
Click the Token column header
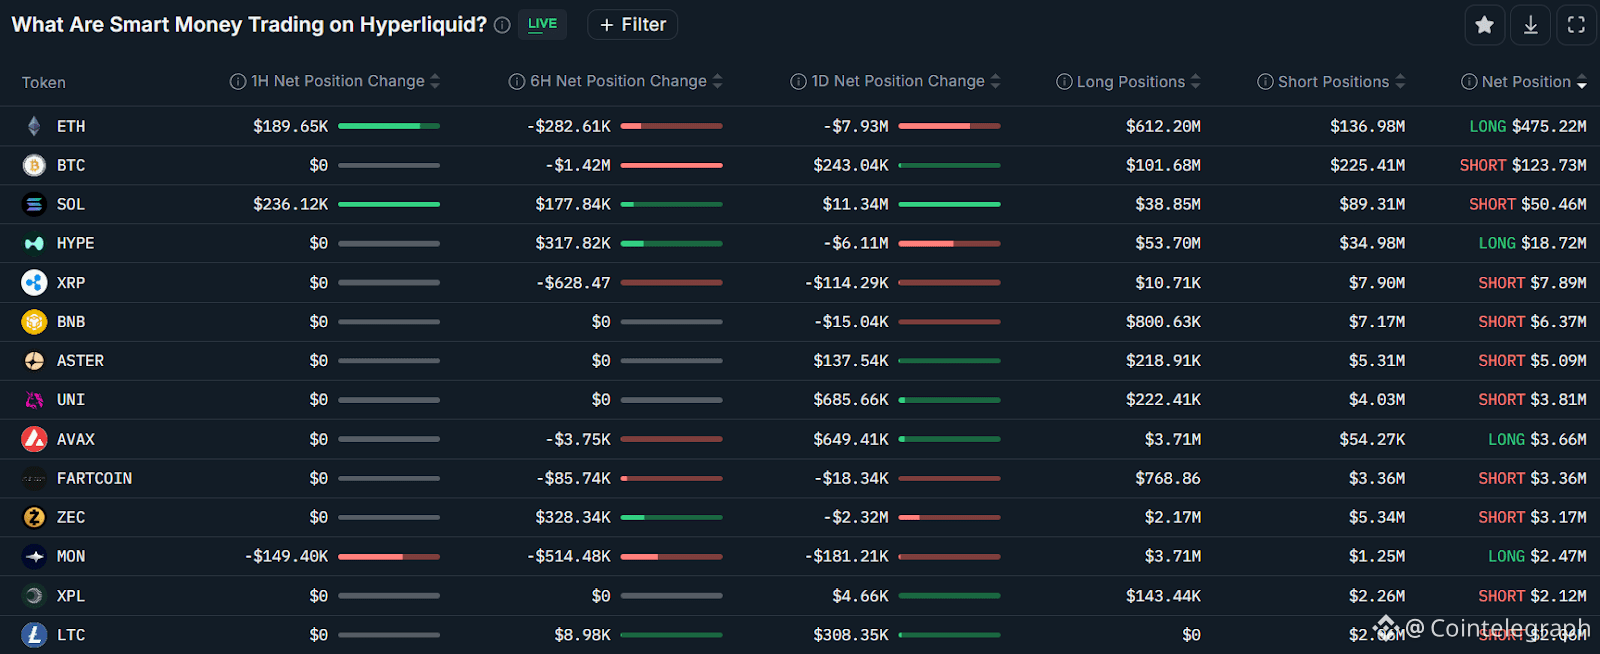click(x=44, y=83)
